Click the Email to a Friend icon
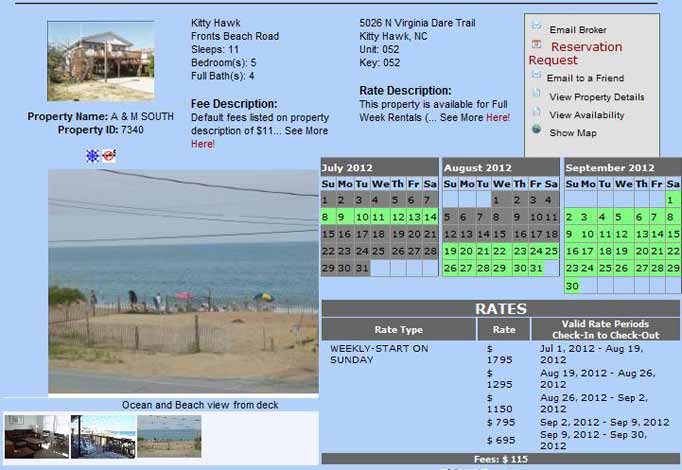The image size is (682, 470). 537,75
